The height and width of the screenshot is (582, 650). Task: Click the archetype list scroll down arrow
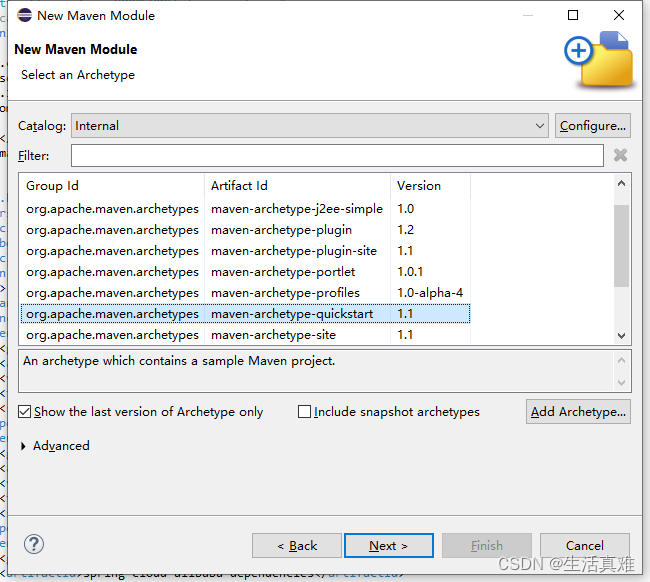tap(621, 336)
